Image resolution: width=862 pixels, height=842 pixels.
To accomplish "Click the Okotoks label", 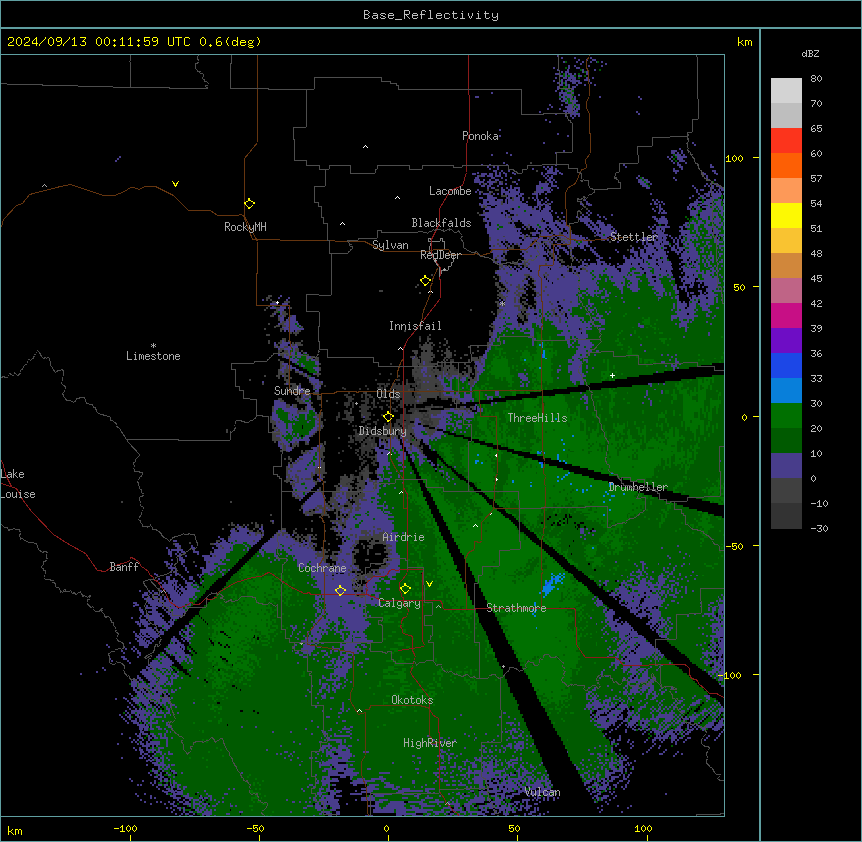I will point(412,700).
